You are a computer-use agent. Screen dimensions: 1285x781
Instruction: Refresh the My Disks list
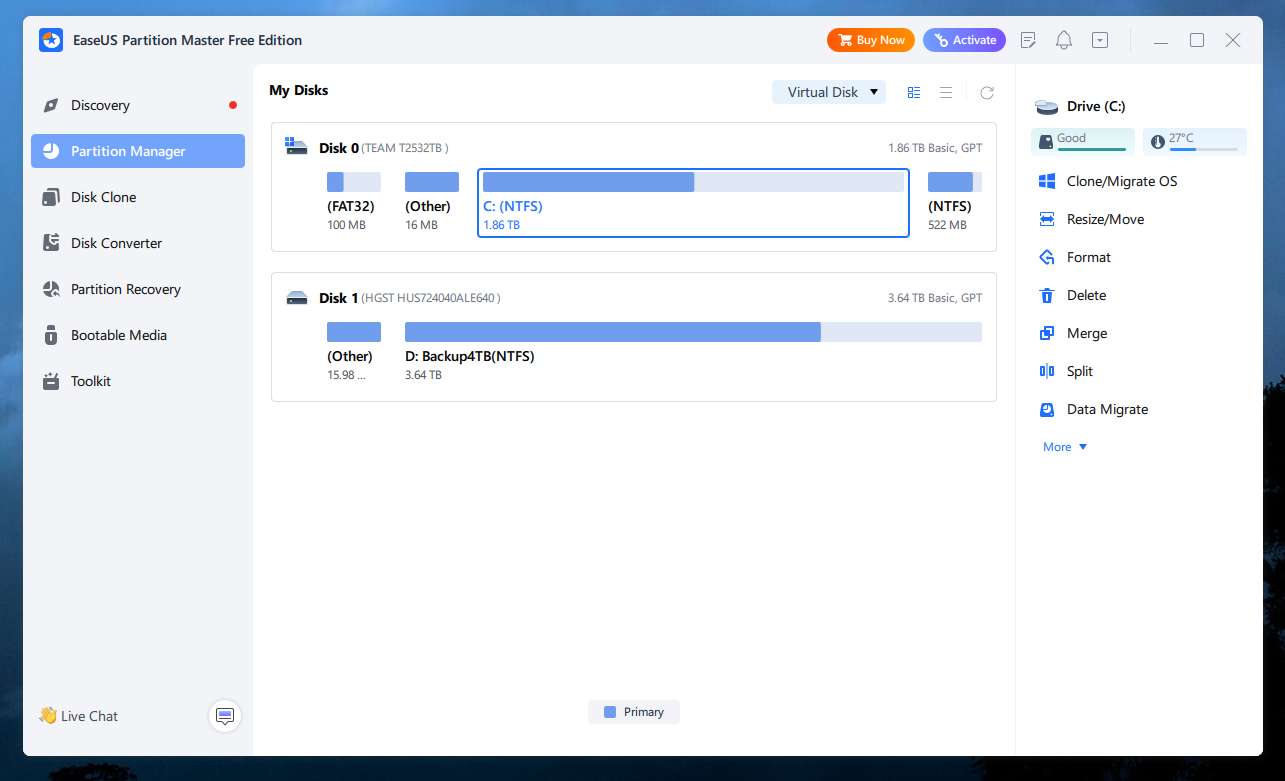[x=987, y=92]
